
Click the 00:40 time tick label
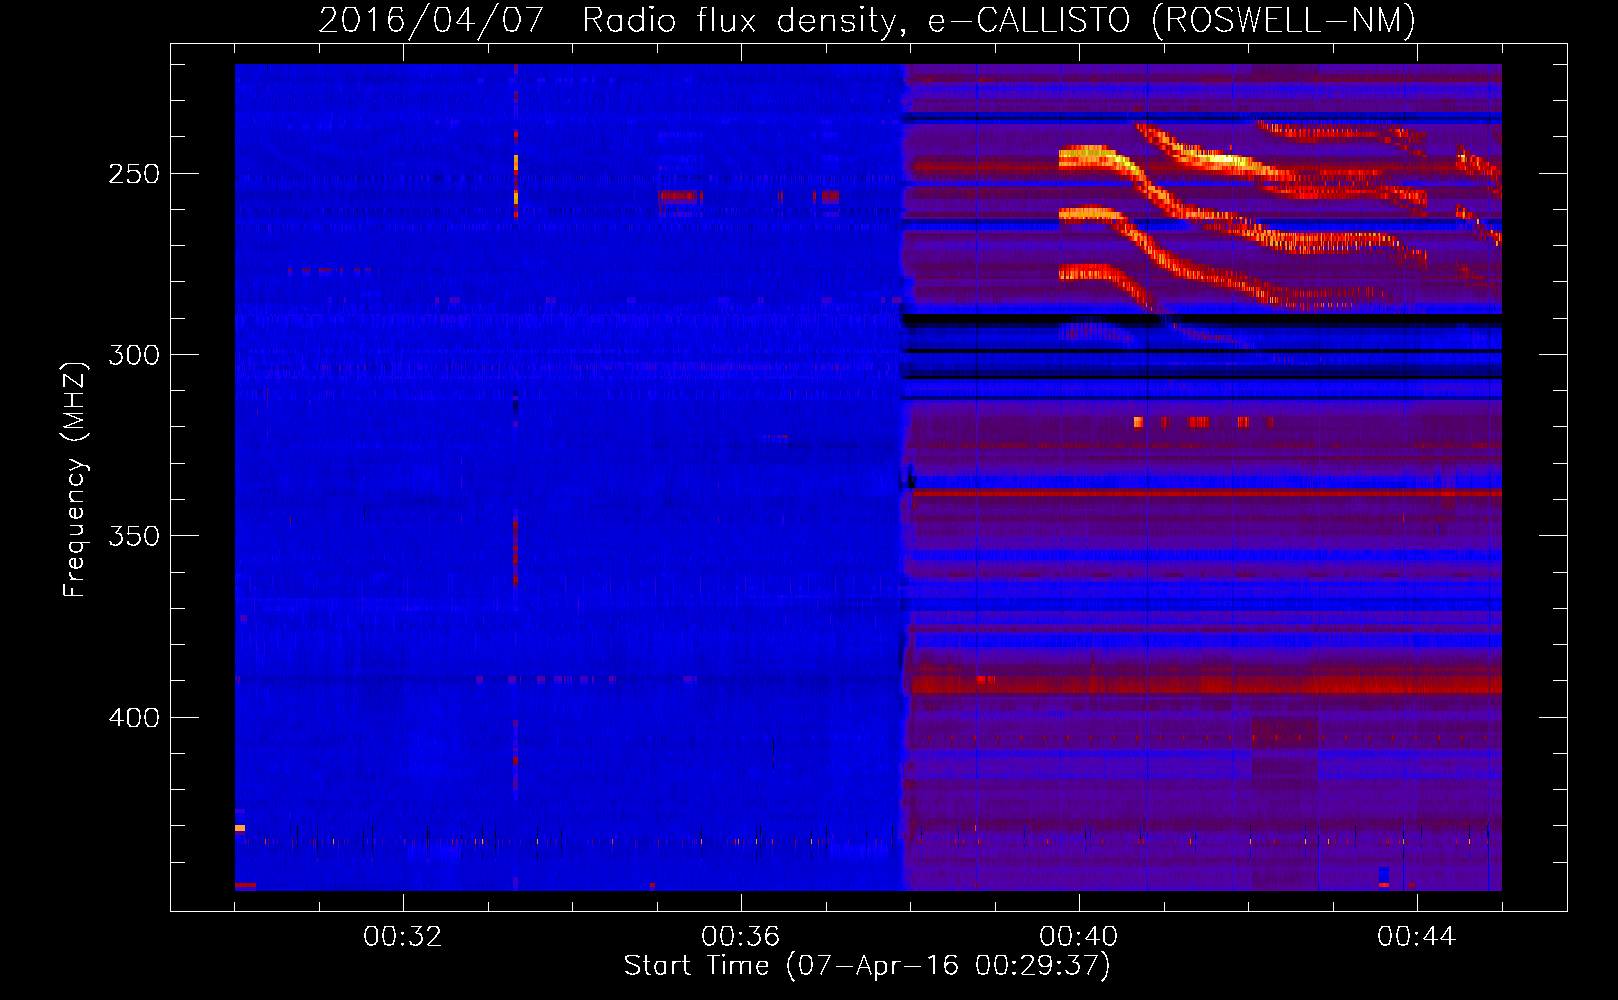(1079, 937)
